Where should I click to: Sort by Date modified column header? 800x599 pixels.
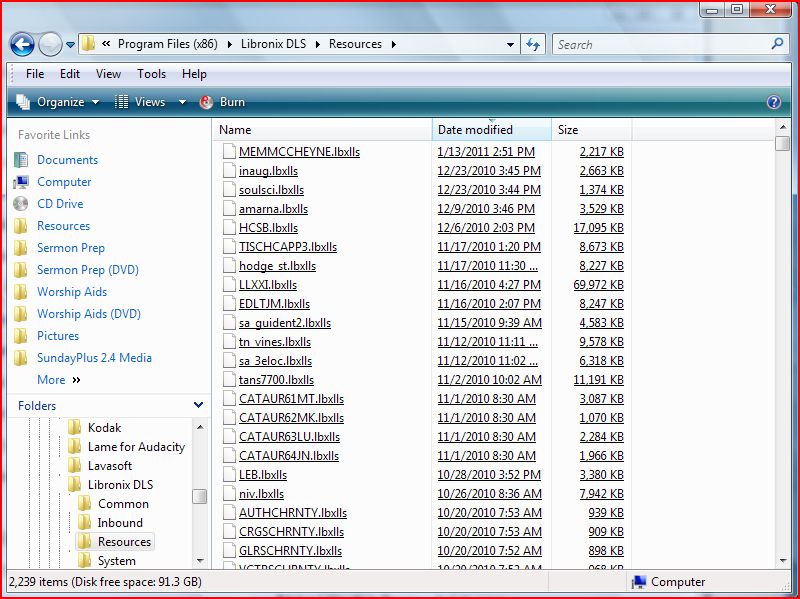pos(491,130)
